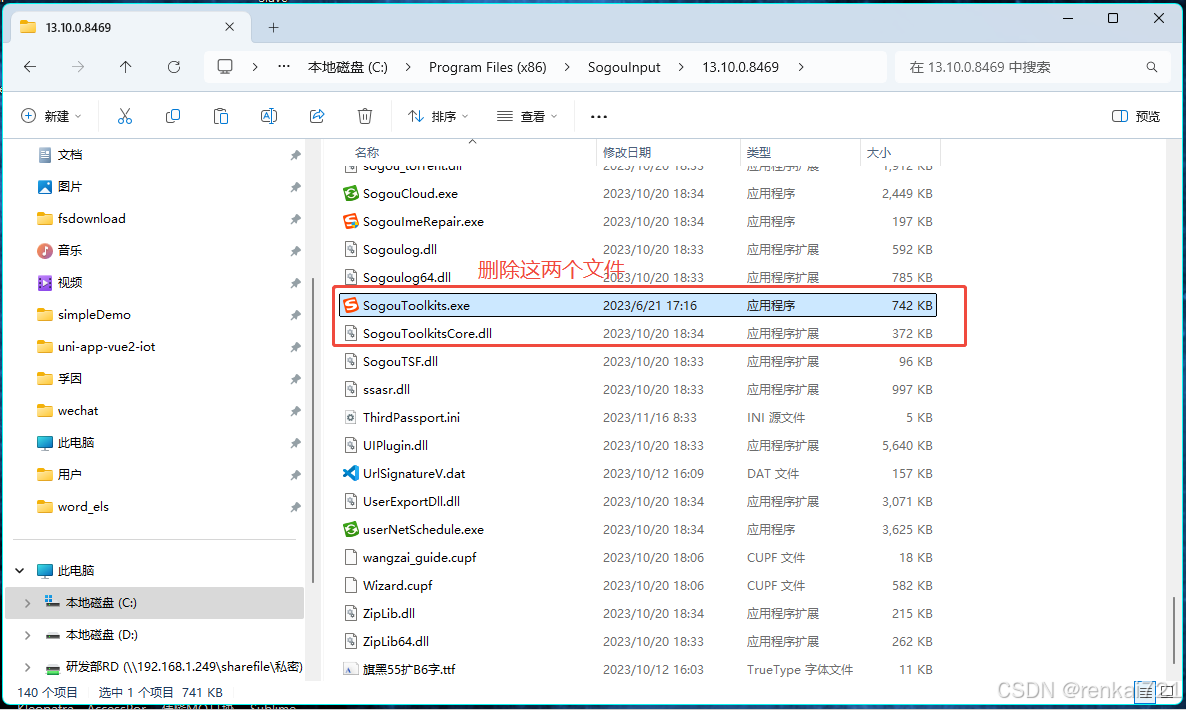Open uni-app-vue2-iot folder in sidebar
Image resolution: width=1186 pixels, height=710 pixels.
(106, 347)
